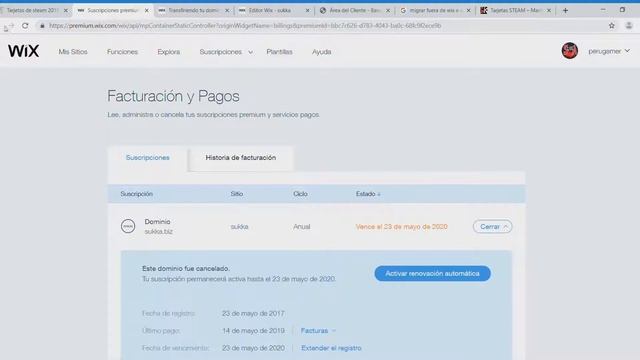Screen dimensions: 640x360
Task: Select the Historia de facturación tab
Action: (241, 158)
